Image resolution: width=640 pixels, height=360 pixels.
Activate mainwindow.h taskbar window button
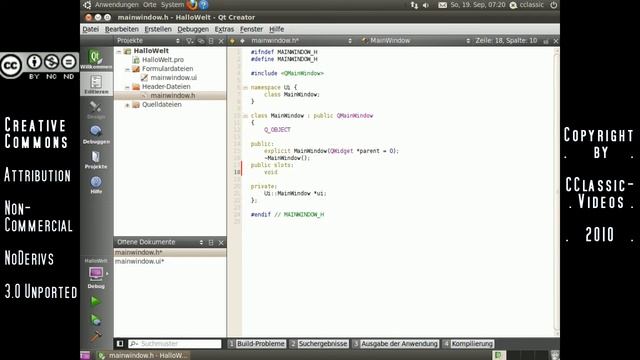143,356
